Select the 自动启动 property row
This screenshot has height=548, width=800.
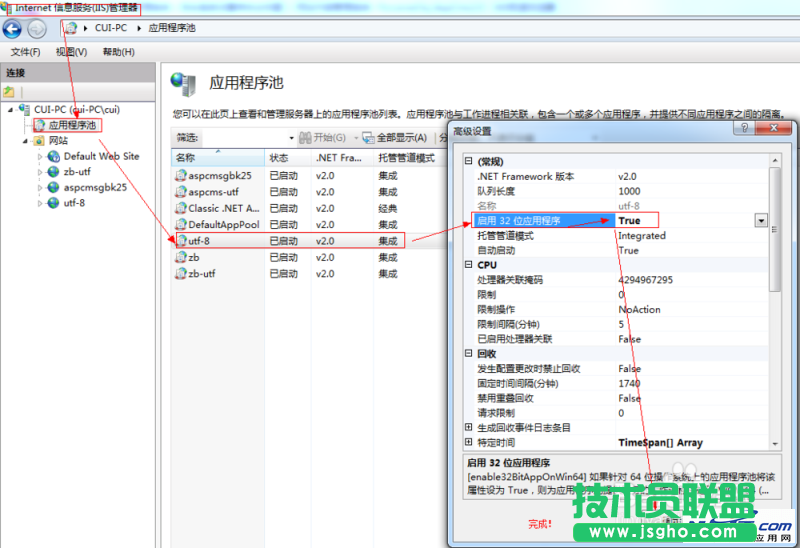(x=621, y=251)
